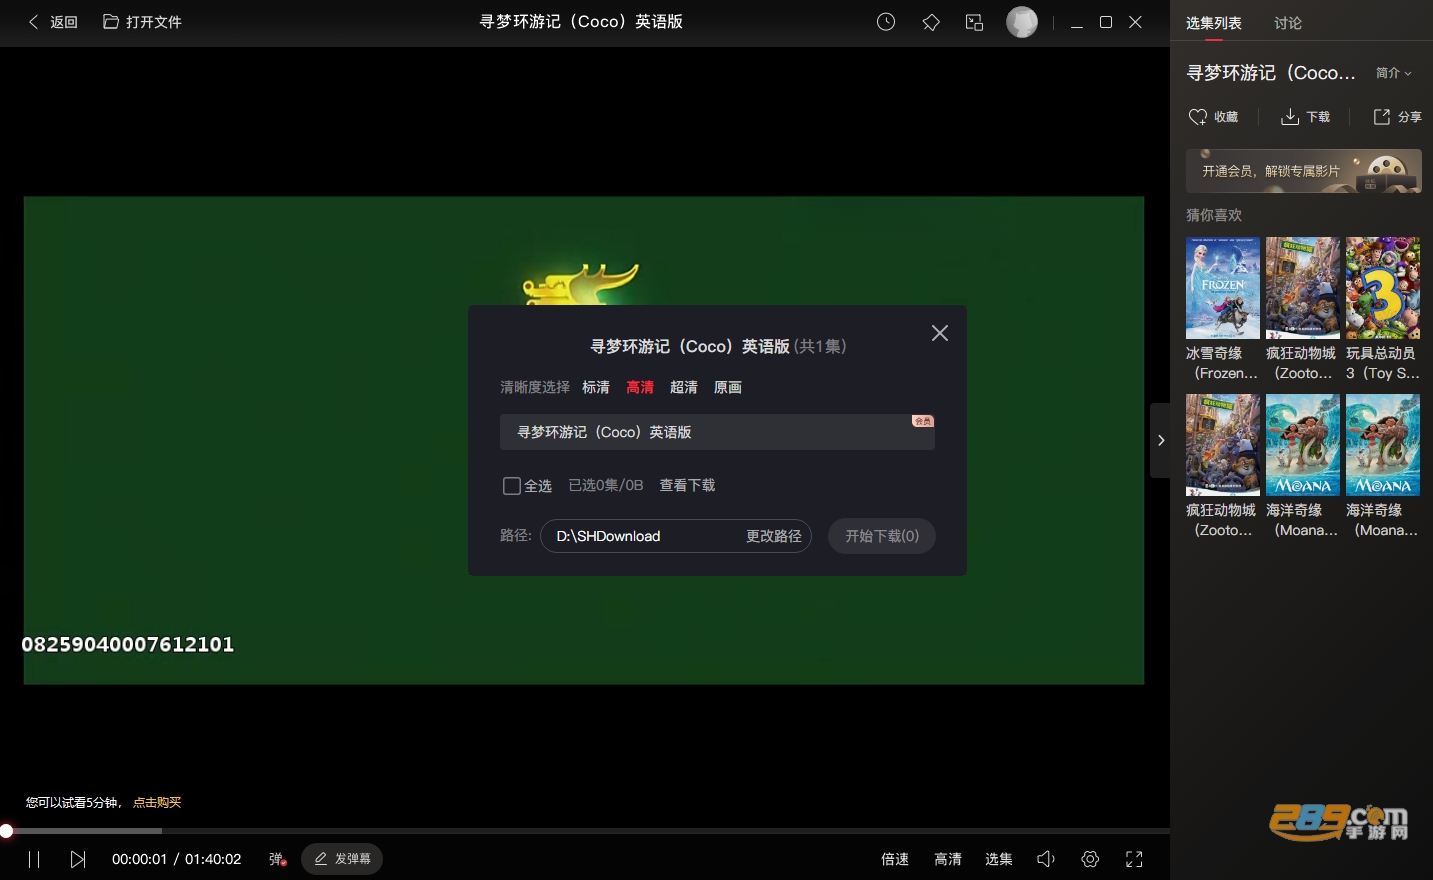Open the 倍速 playback speed menu
The width and height of the screenshot is (1433, 880).
895,859
